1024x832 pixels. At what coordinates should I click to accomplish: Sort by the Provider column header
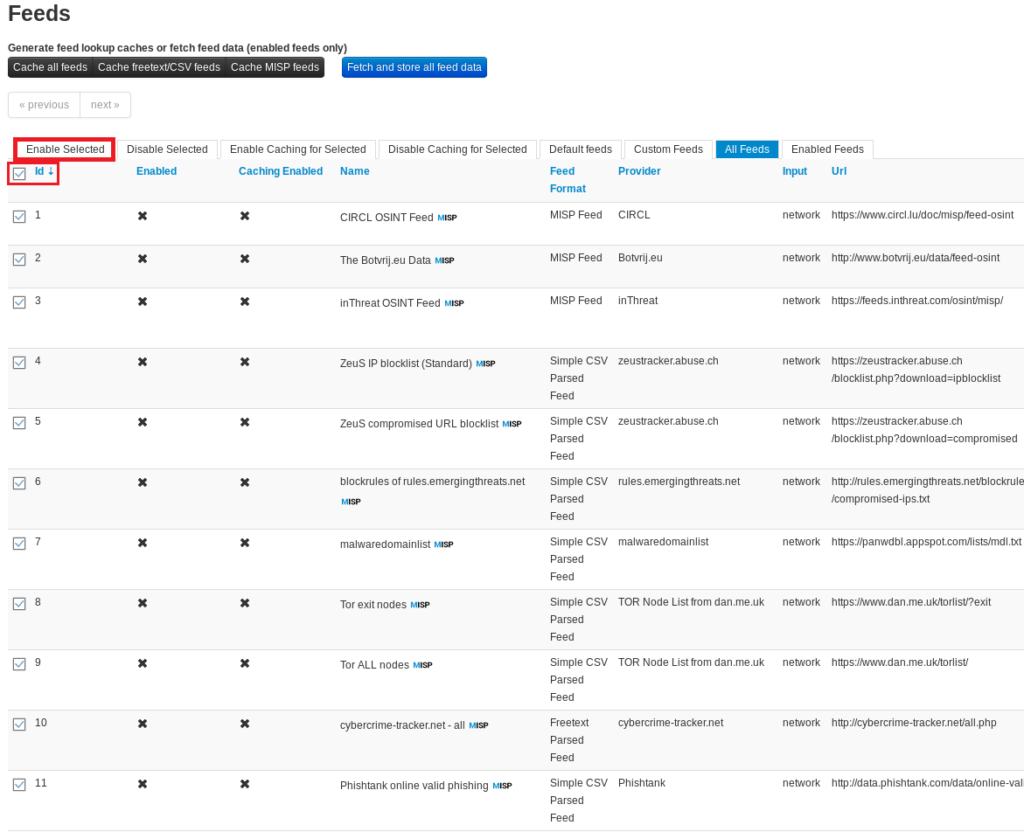639,171
